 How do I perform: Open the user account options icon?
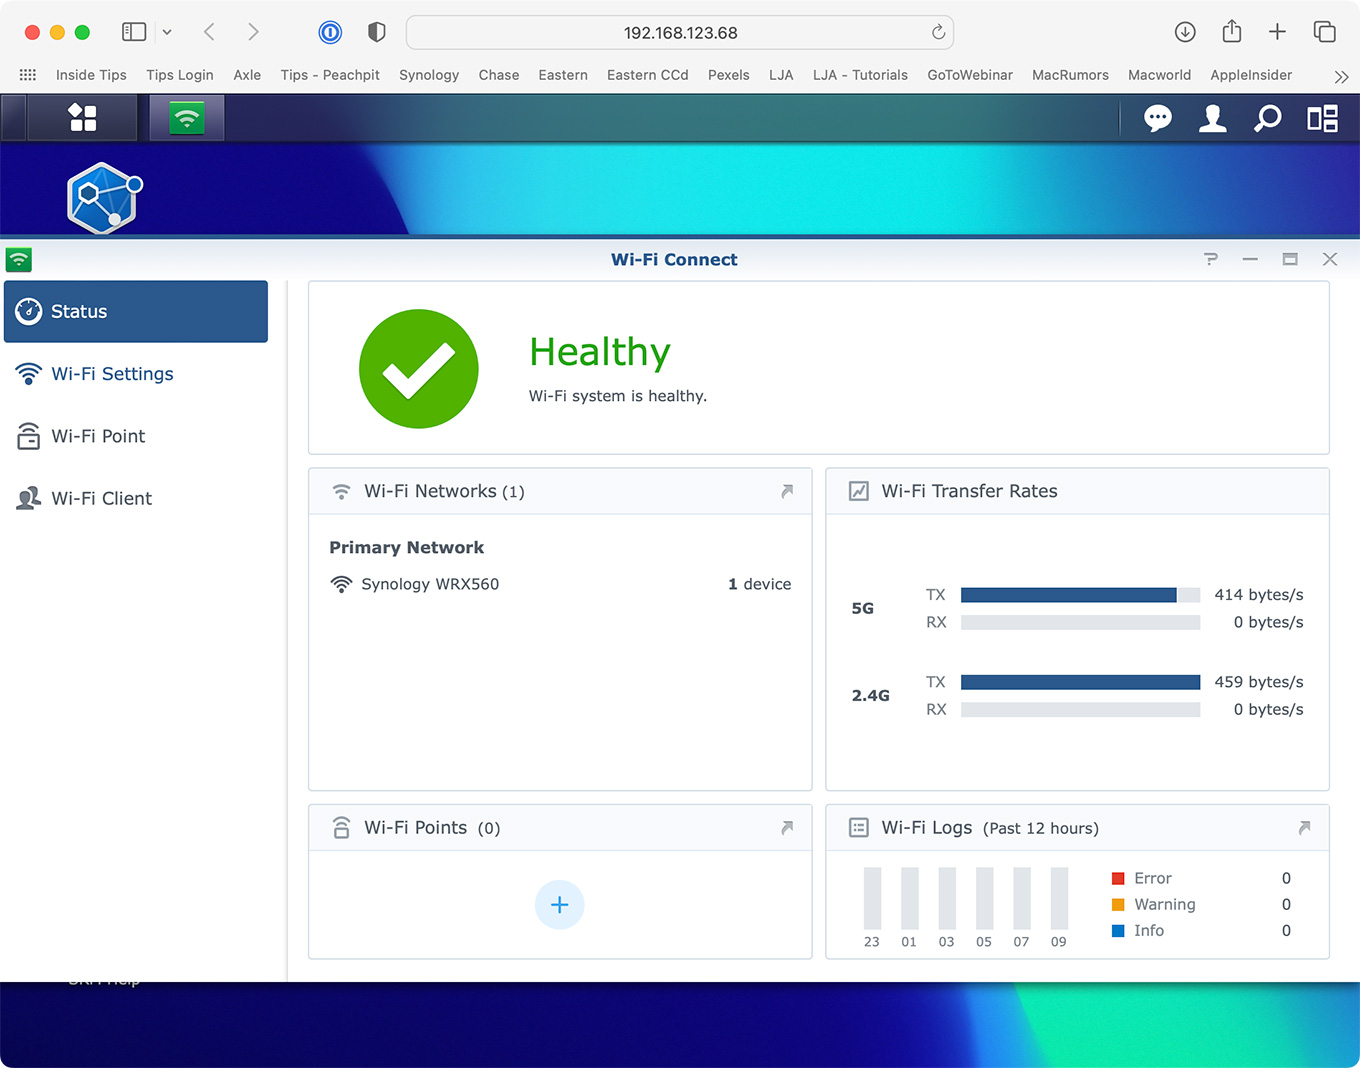point(1212,119)
